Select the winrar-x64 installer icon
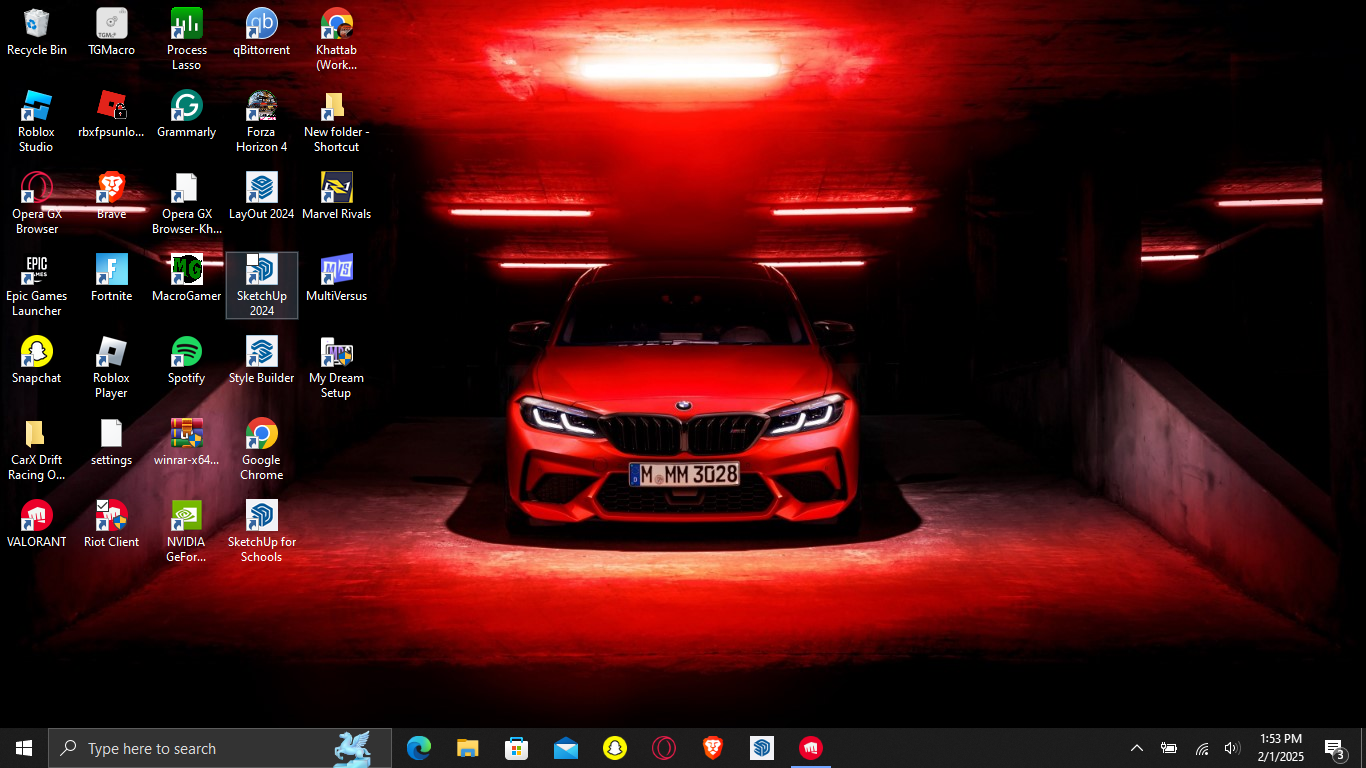 coord(186,442)
